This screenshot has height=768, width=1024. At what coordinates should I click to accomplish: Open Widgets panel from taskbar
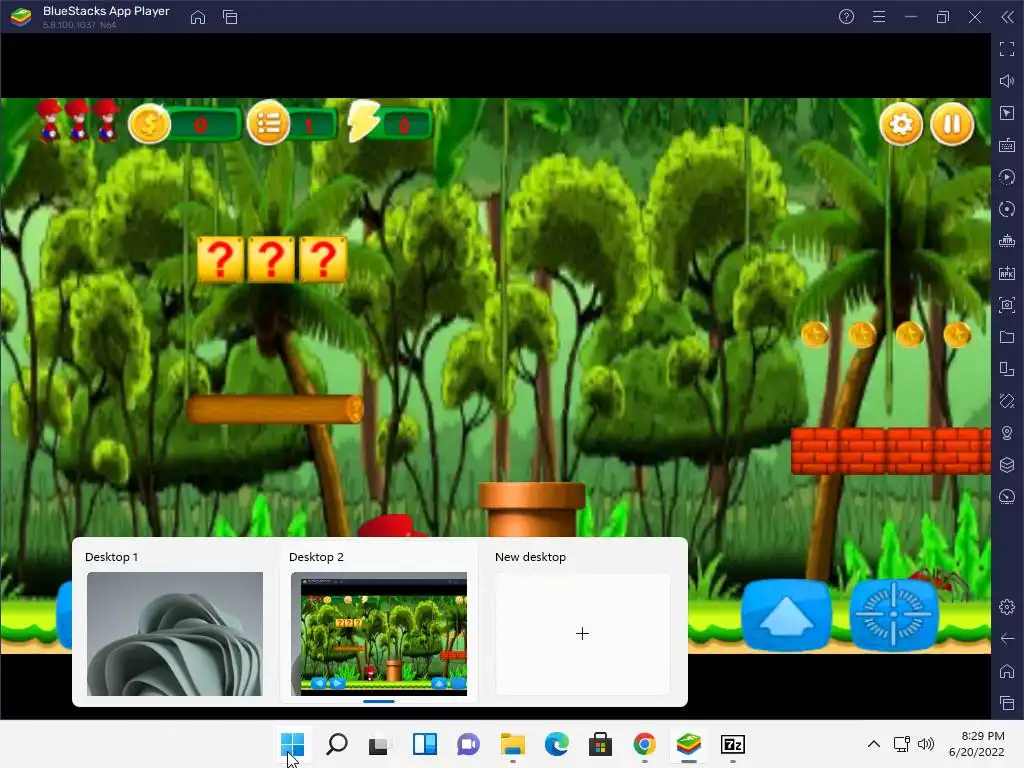coord(424,744)
